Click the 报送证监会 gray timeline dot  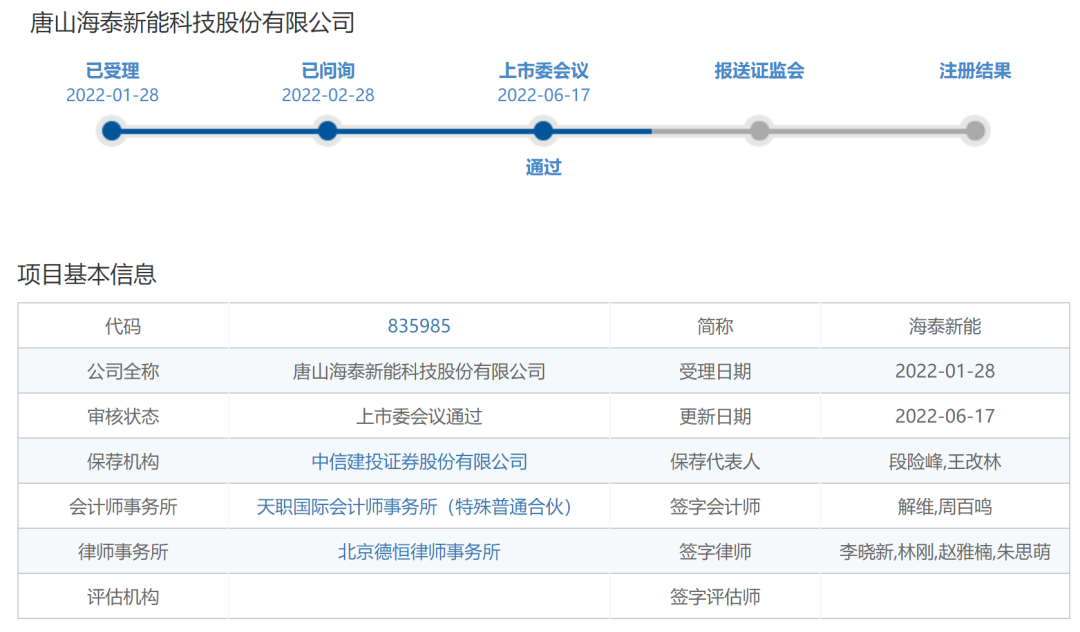(759, 131)
